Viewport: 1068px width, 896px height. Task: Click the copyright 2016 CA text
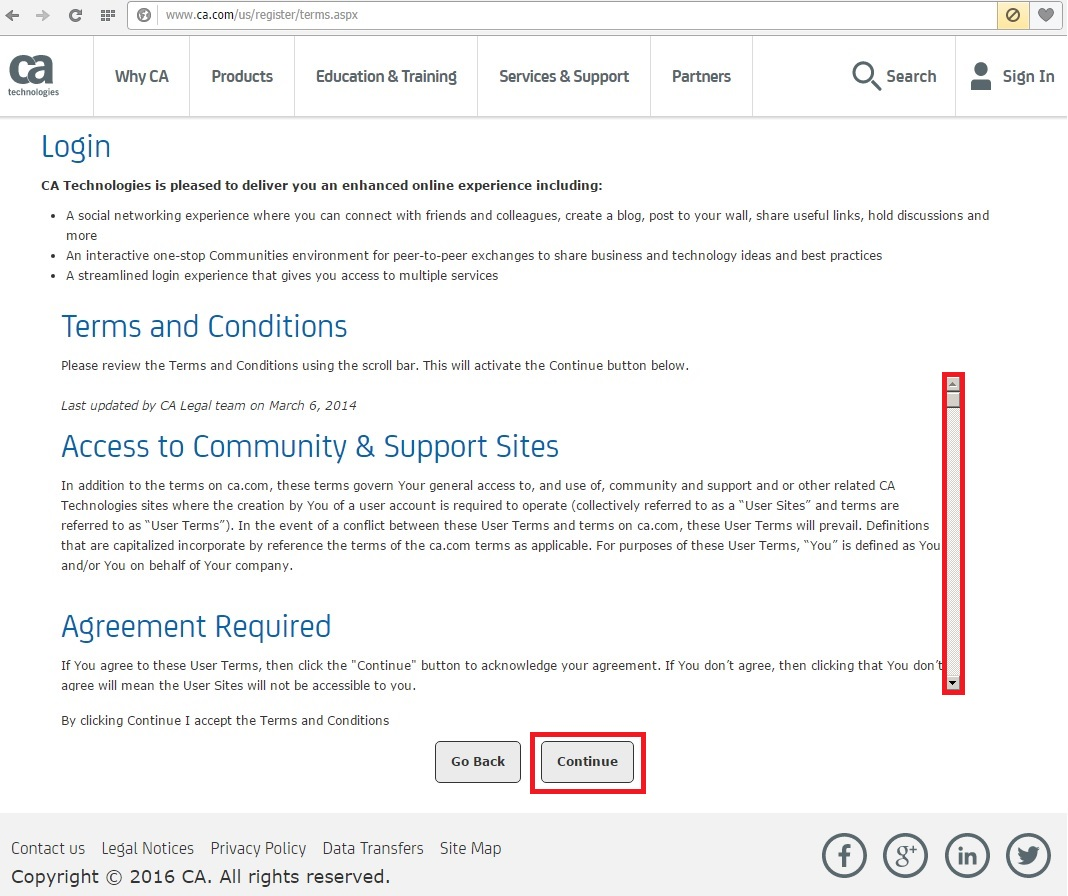point(201,877)
